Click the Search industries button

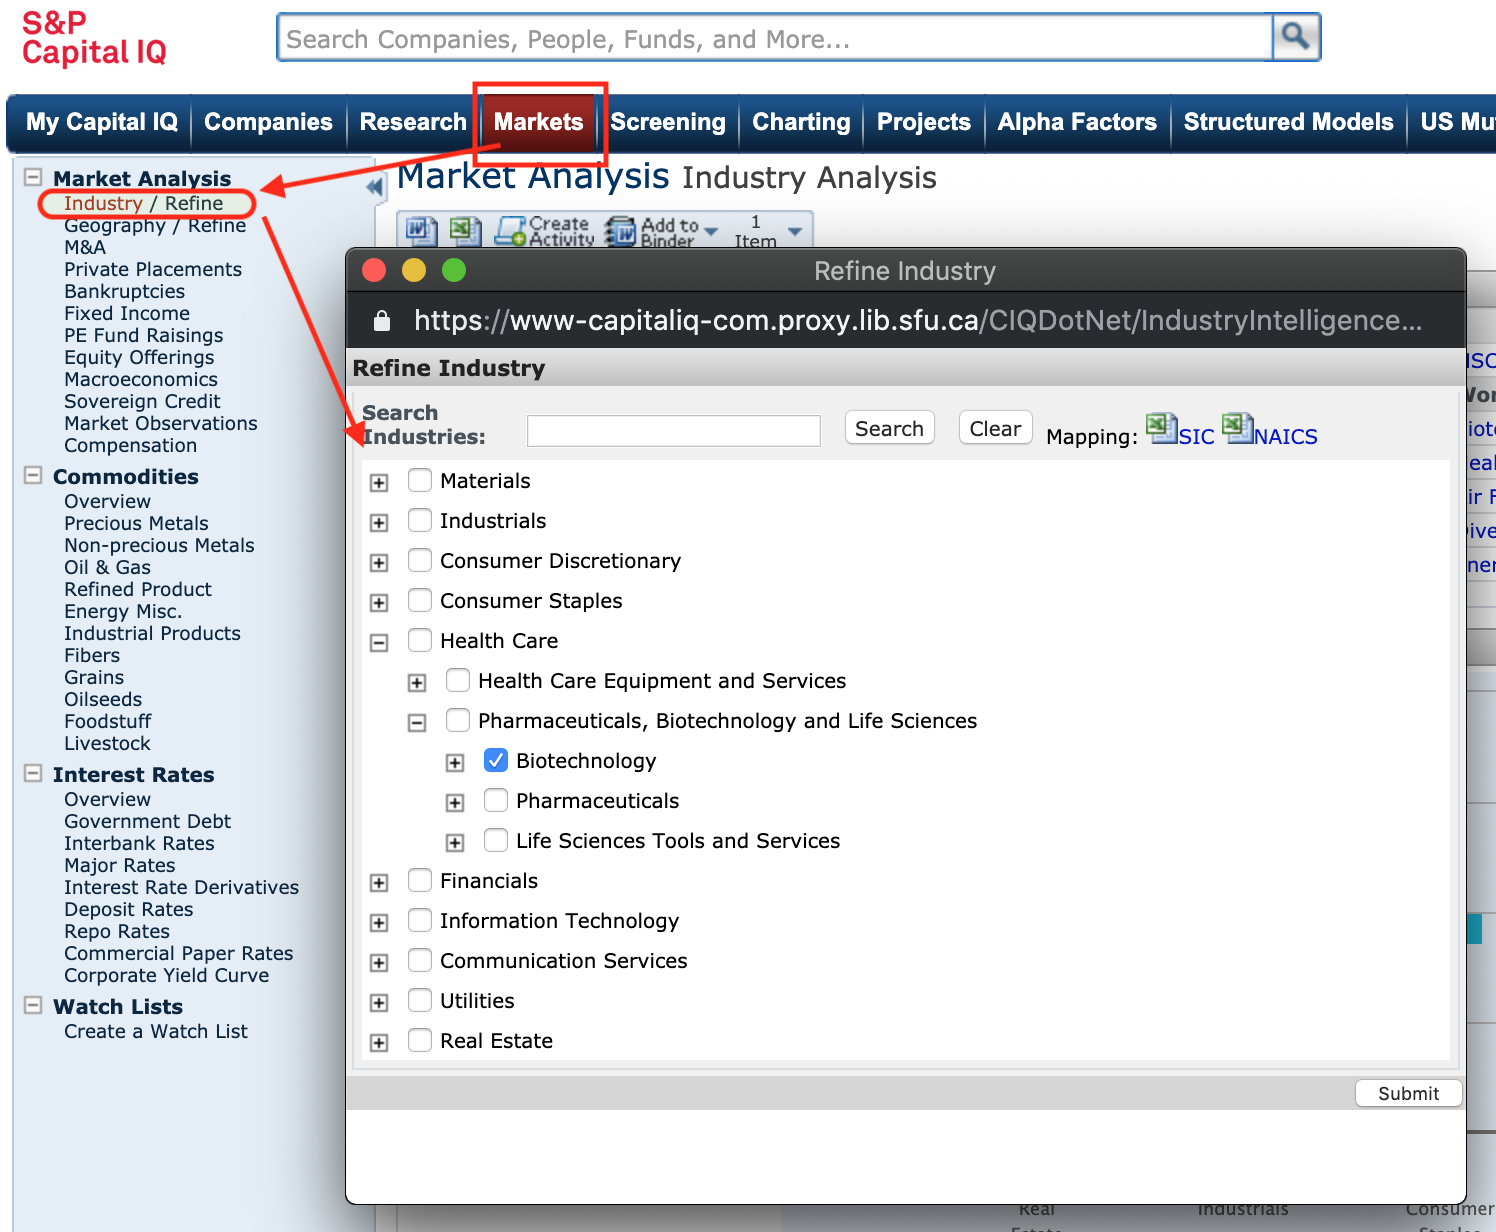(889, 428)
